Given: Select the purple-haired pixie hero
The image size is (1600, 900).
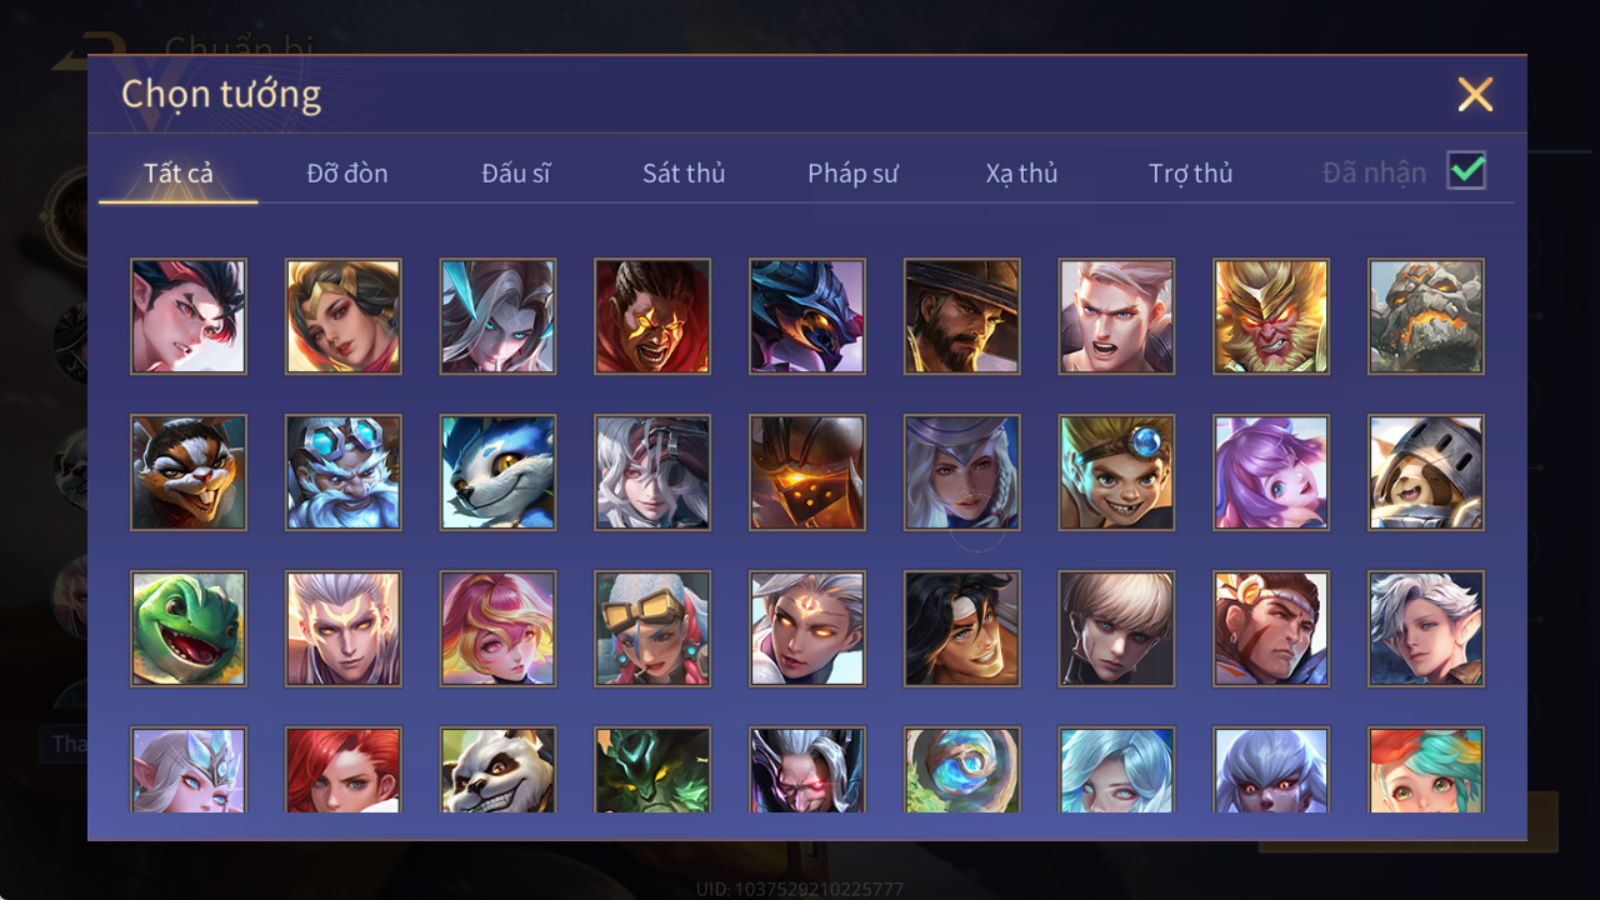Looking at the screenshot, I should click(1271, 472).
